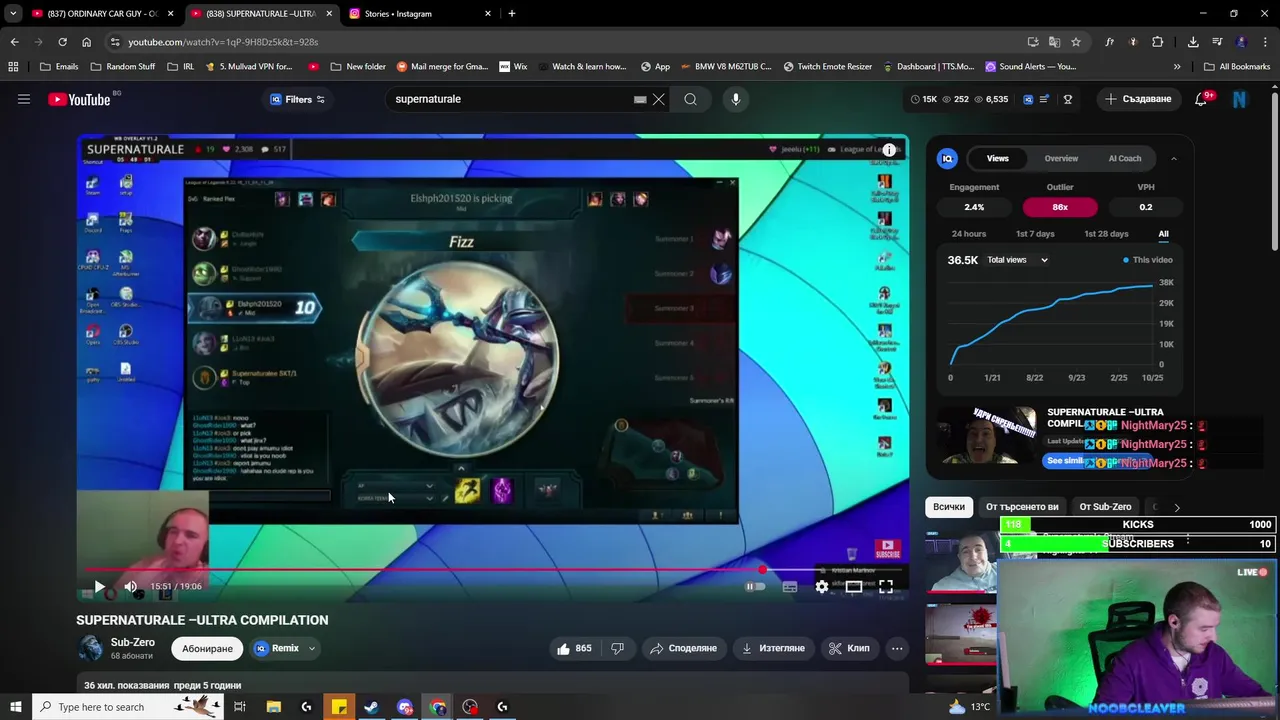
Task: Expand hidden bookmarks chevron
Action: point(1177,67)
